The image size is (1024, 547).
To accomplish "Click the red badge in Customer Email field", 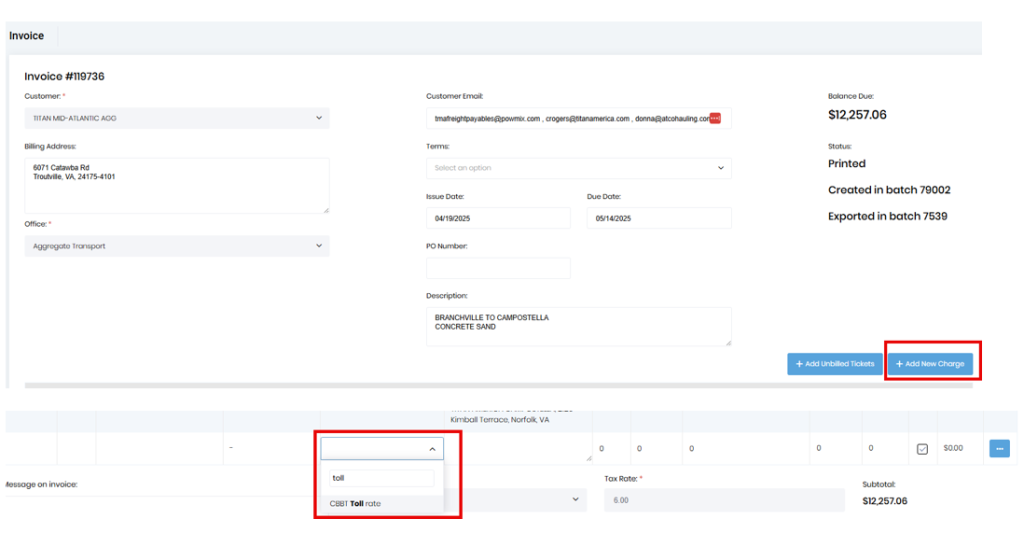I will (x=715, y=118).
